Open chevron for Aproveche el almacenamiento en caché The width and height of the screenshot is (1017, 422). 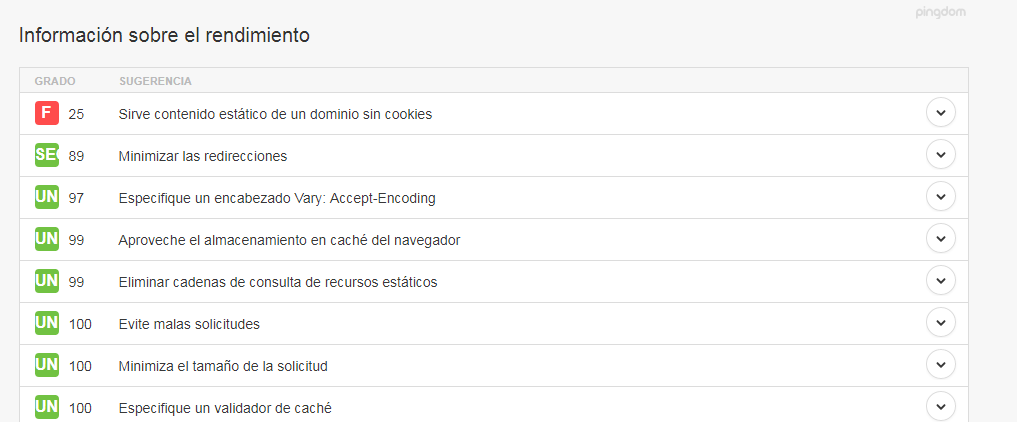click(941, 239)
